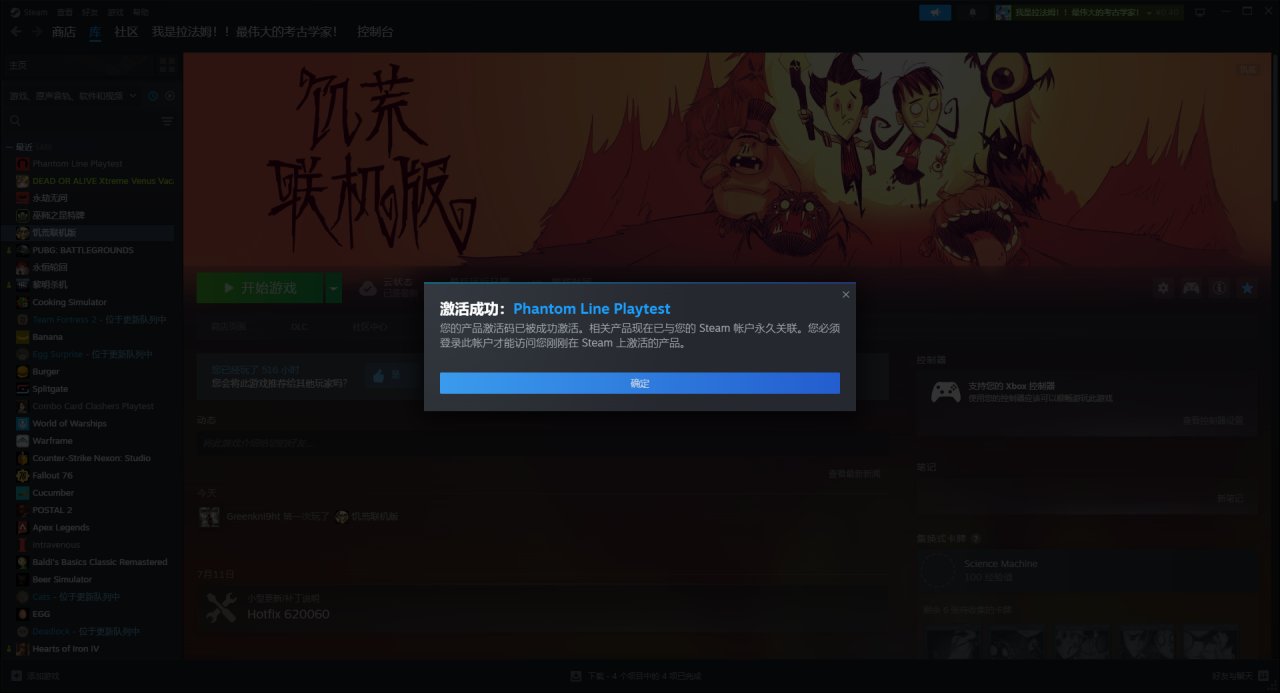The width and height of the screenshot is (1280, 693).
Task: Click 添加游戏 at the bottom left
Action: point(36,676)
